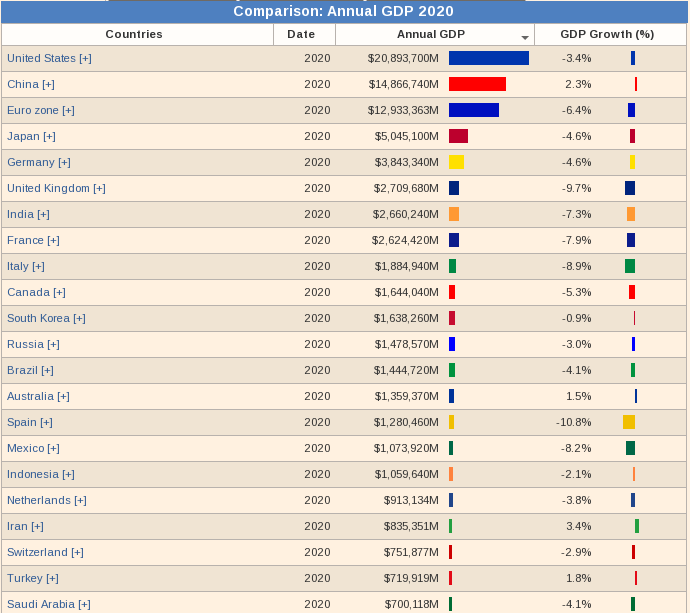
Task: Click the yellow Germany GDP bar
Action: 456,162
